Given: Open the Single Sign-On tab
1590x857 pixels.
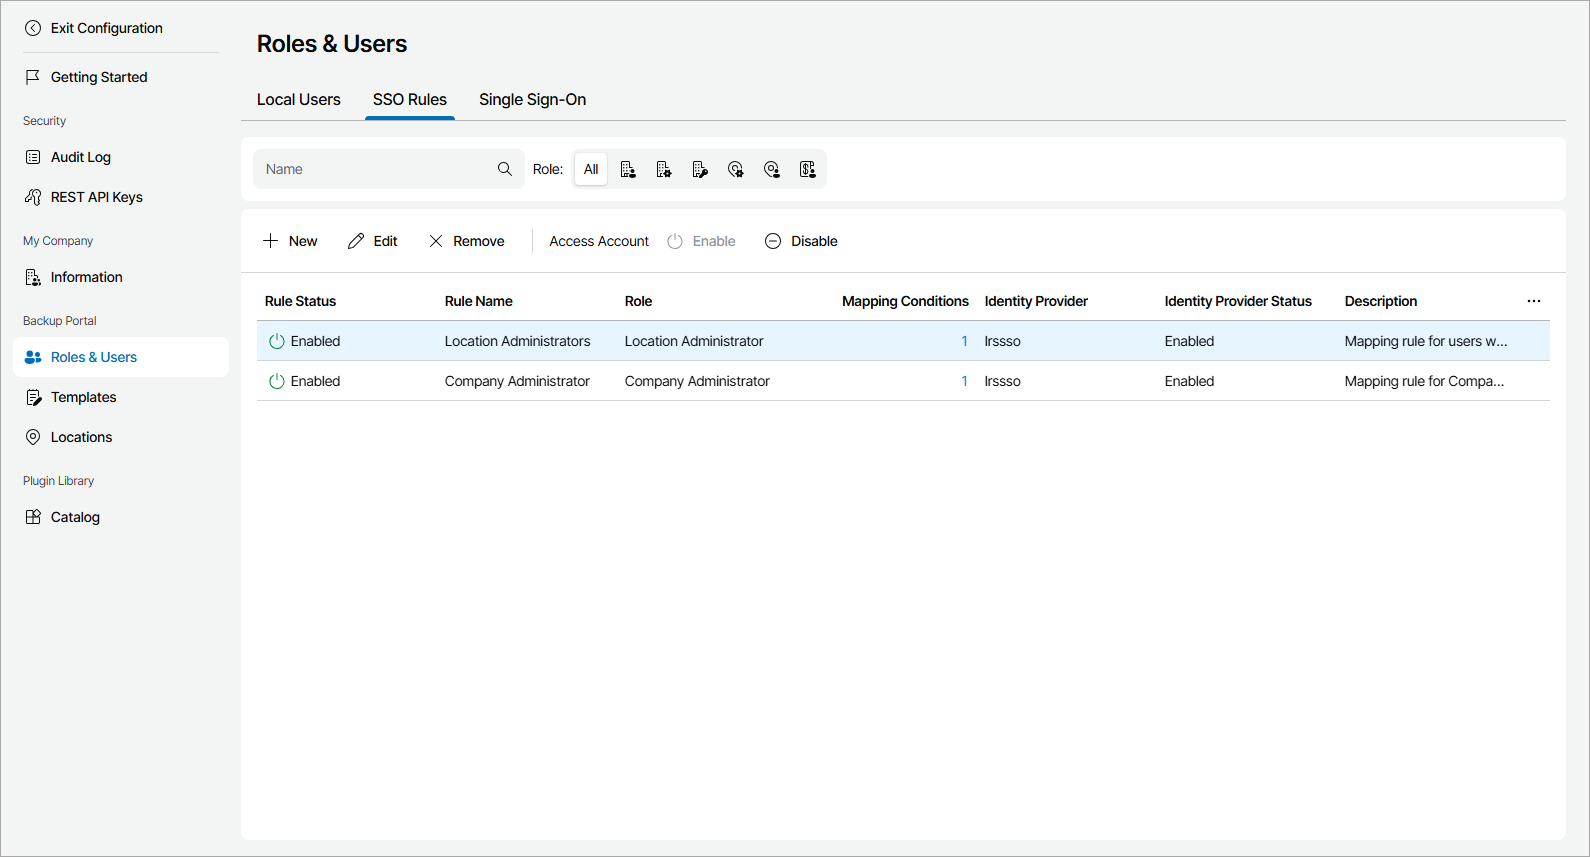Looking at the screenshot, I should pos(532,100).
